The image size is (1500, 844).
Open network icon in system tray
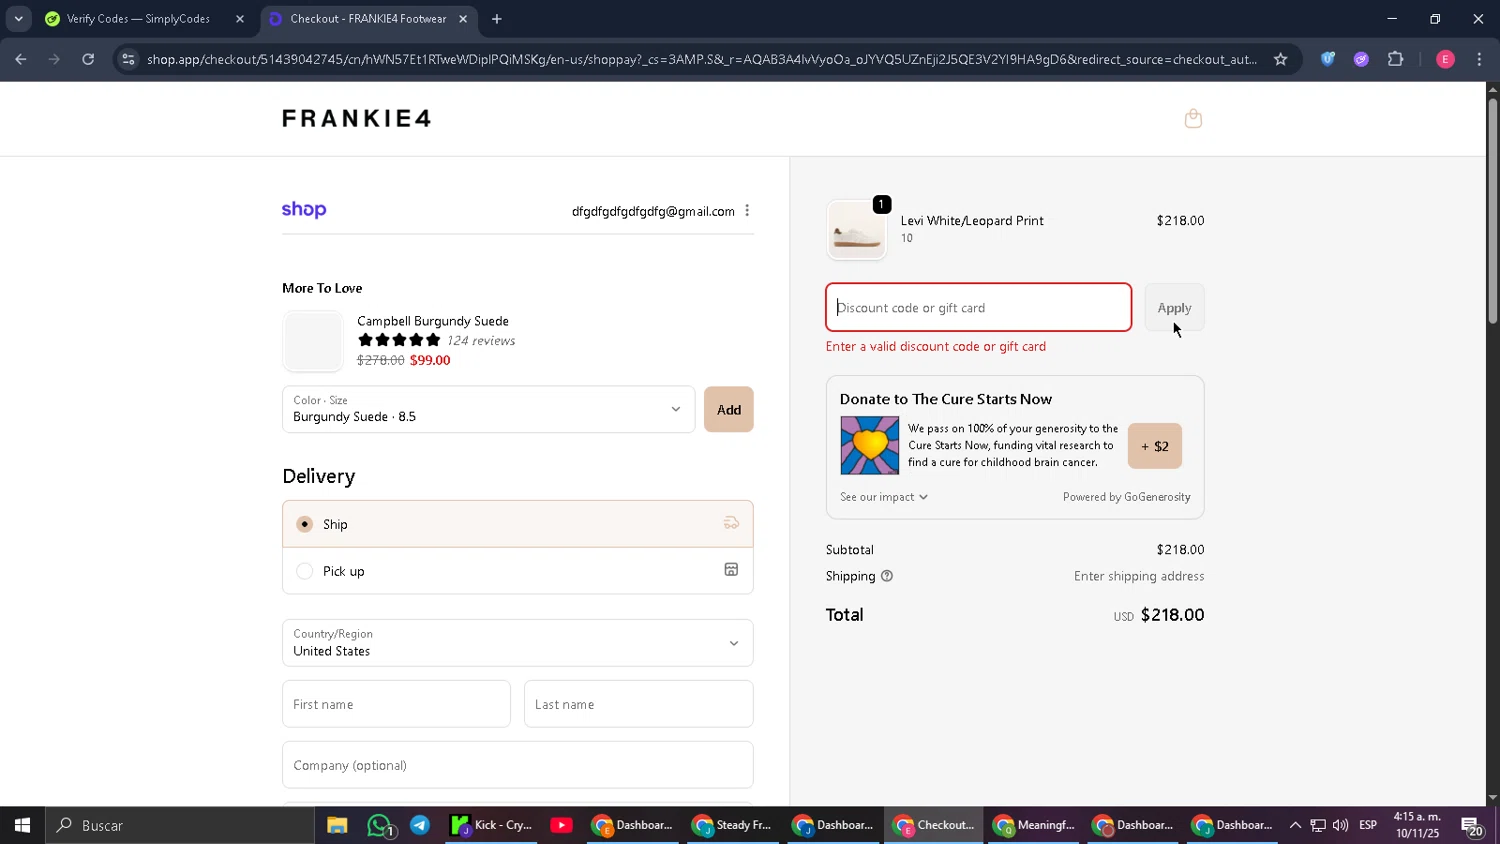[1318, 825]
